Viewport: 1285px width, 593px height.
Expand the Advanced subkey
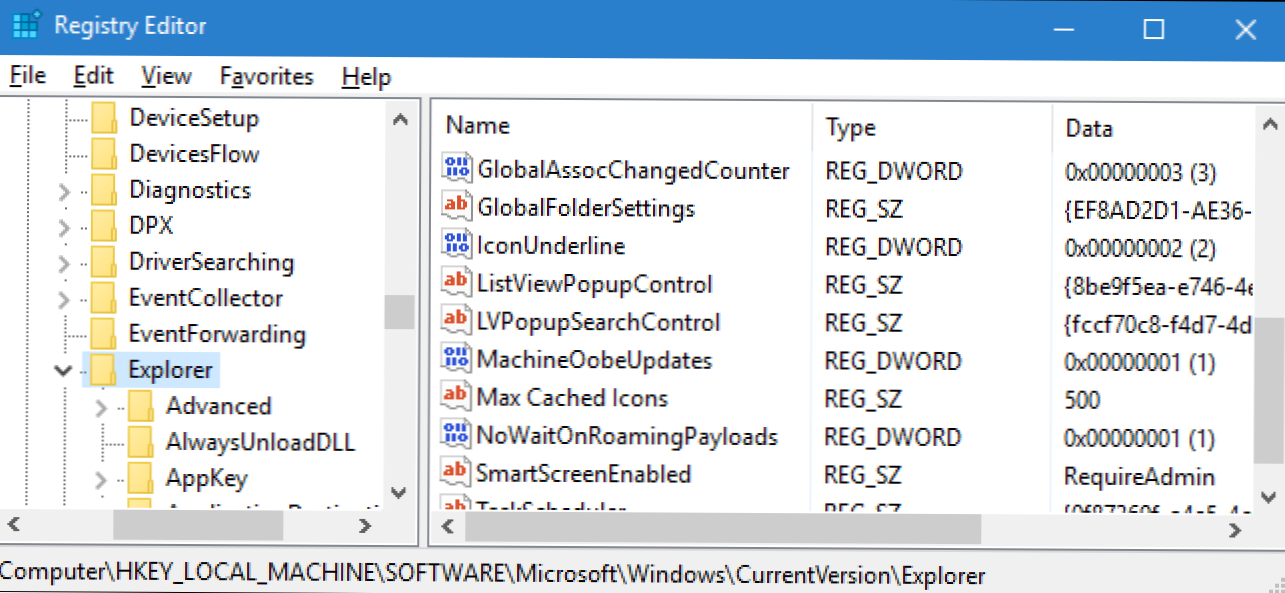[101, 407]
